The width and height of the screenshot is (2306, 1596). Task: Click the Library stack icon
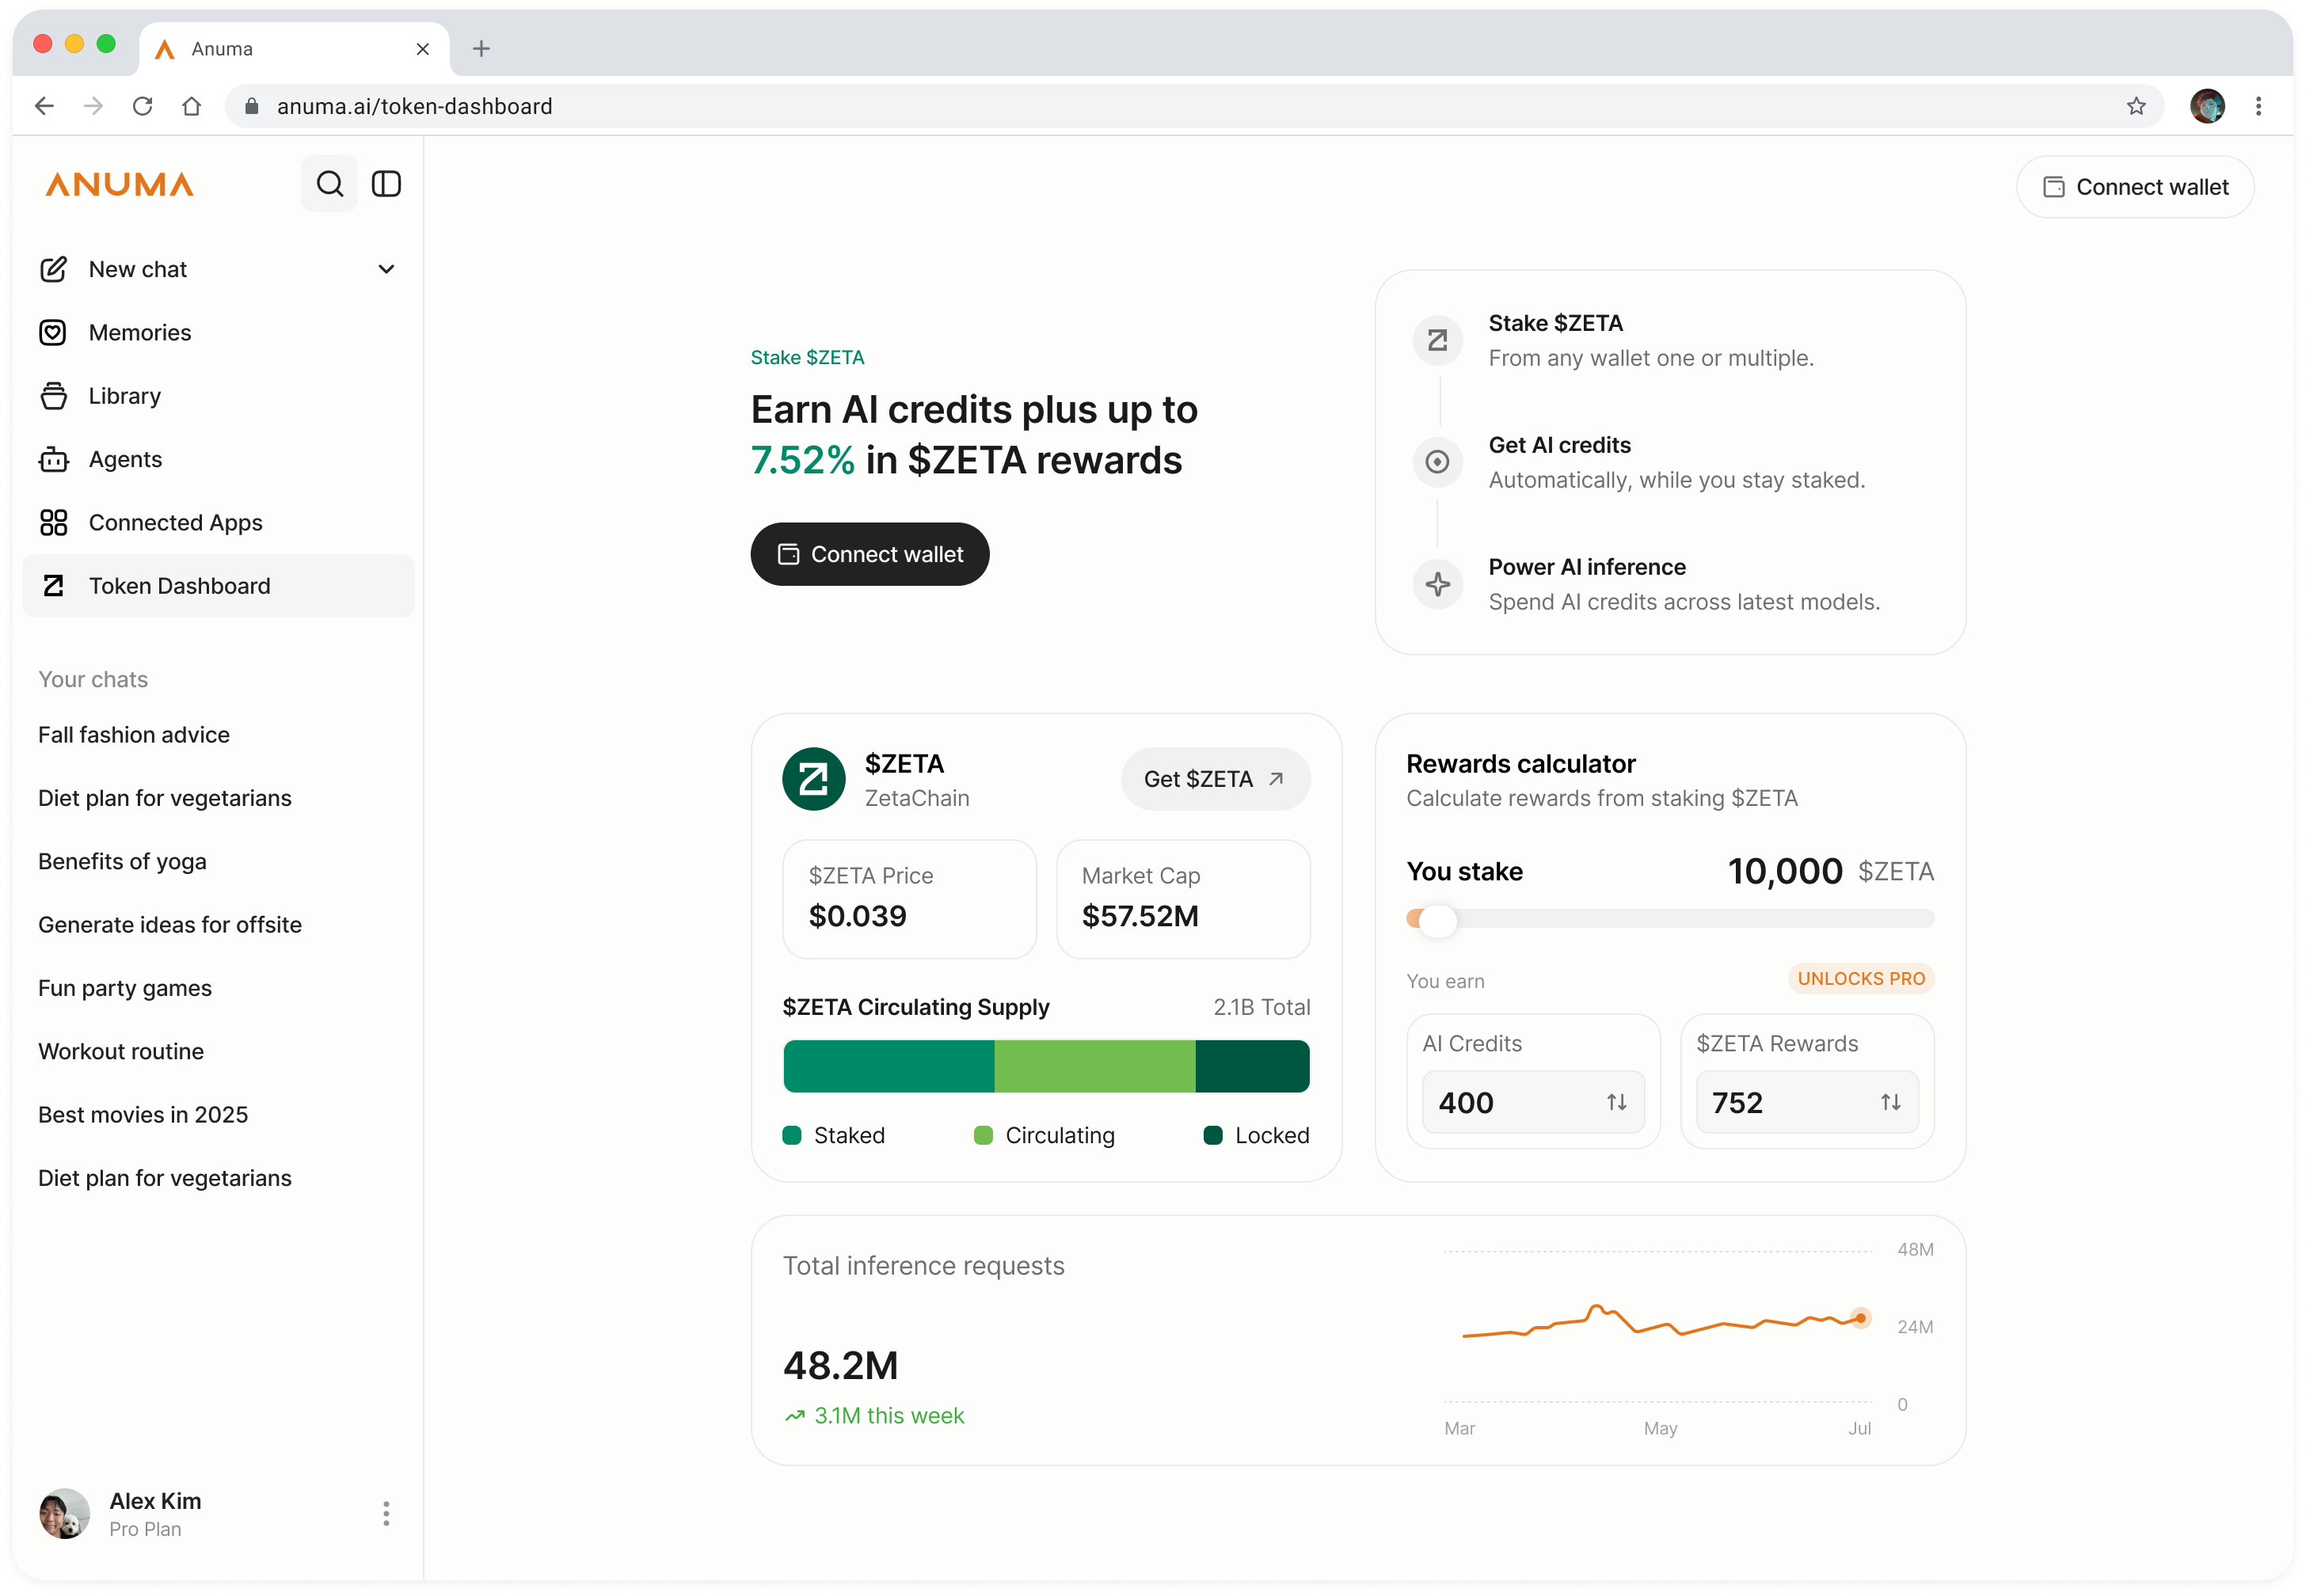pyautogui.click(x=53, y=396)
